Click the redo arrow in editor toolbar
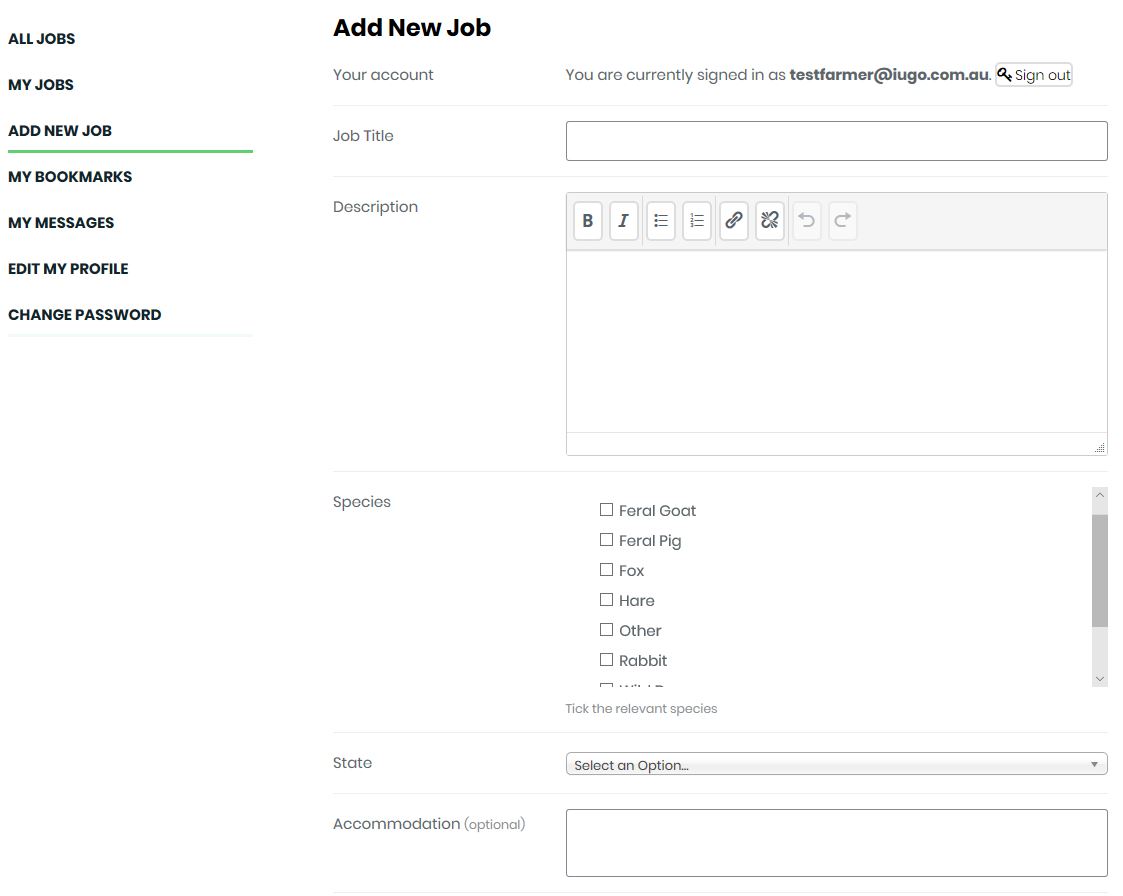The width and height of the screenshot is (1123, 896). click(x=843, y=221)
